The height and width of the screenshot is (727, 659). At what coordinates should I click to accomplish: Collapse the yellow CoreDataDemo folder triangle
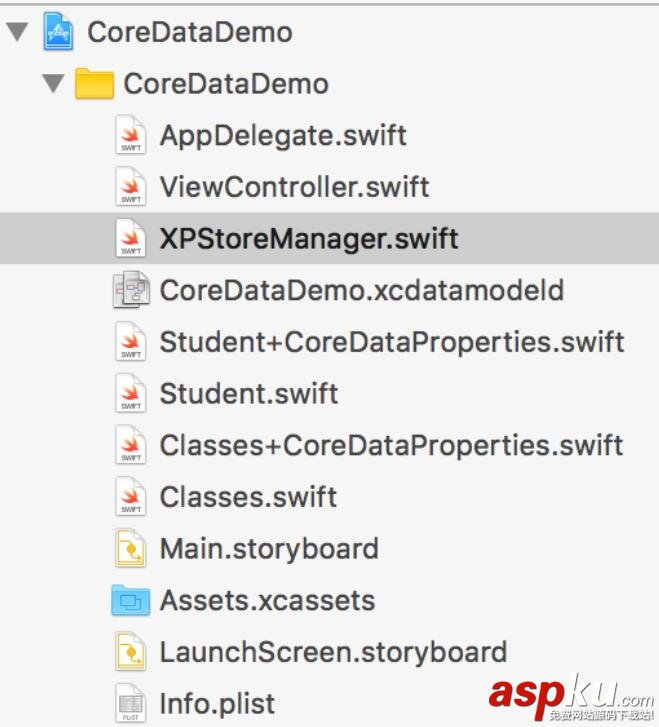coord(53,84)
